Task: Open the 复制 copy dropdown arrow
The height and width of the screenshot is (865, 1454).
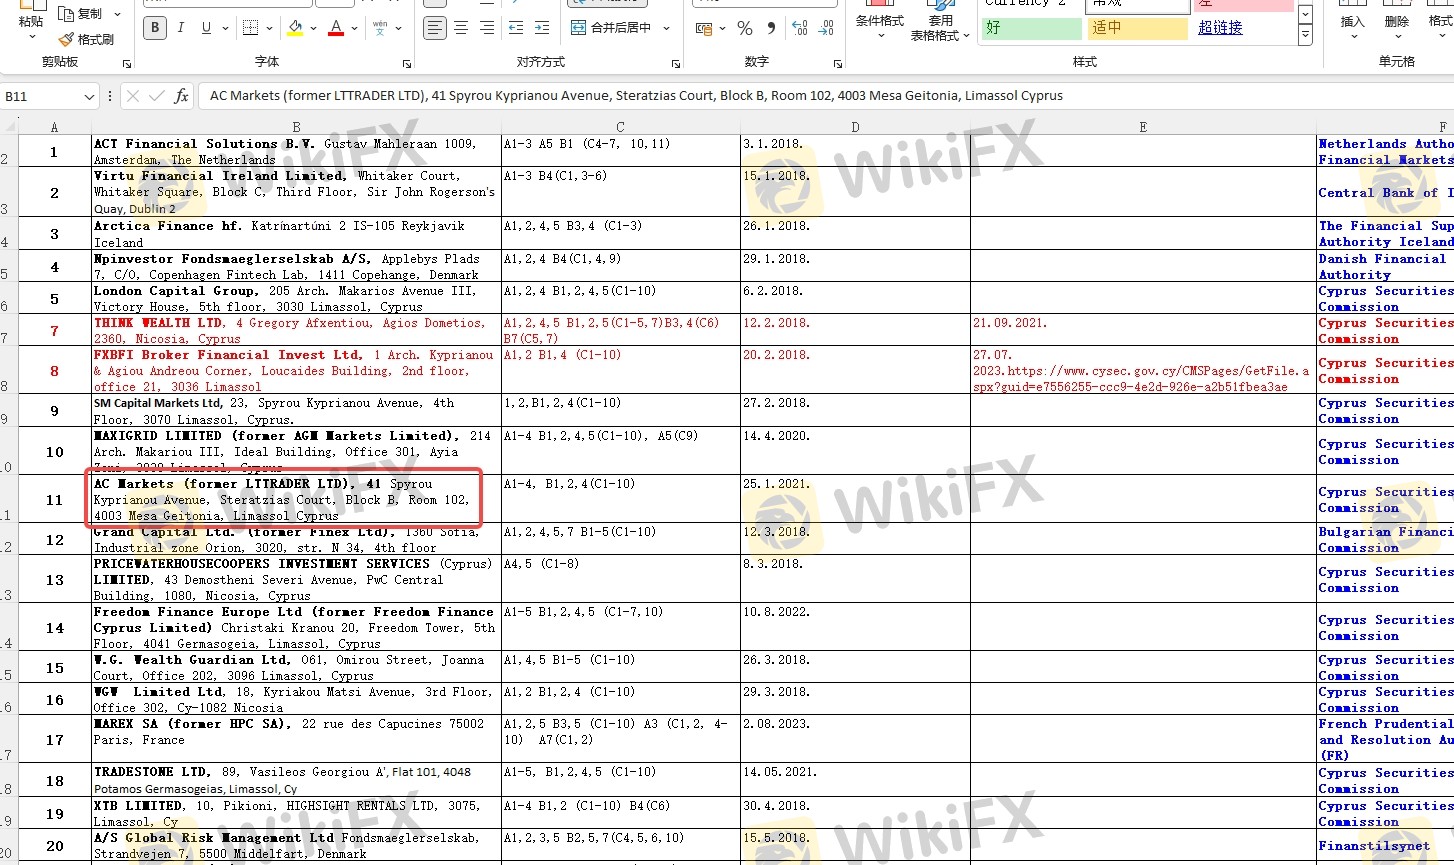Action: point(117,14)
